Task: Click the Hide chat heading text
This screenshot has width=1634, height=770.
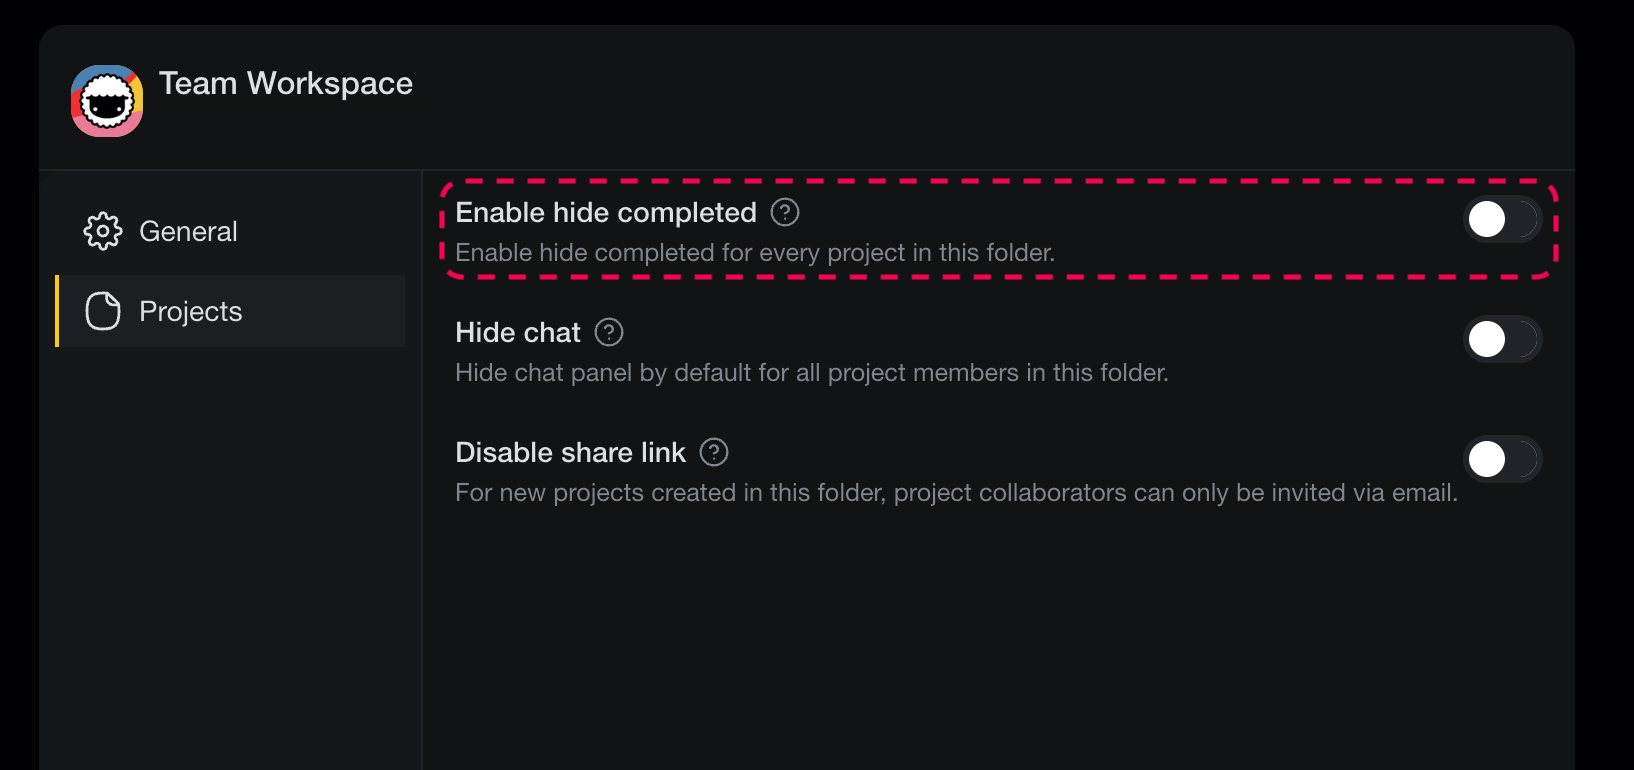Action: [x=517, y=332]
